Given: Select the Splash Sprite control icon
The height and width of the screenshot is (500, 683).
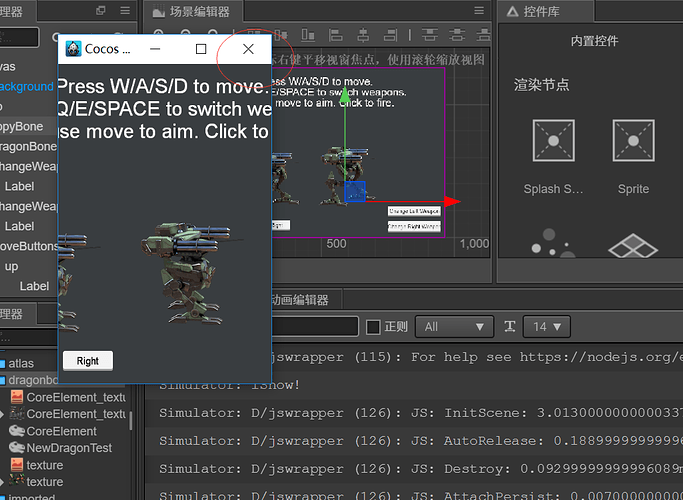Looking at the screenshot, I should tap(554, 141).
